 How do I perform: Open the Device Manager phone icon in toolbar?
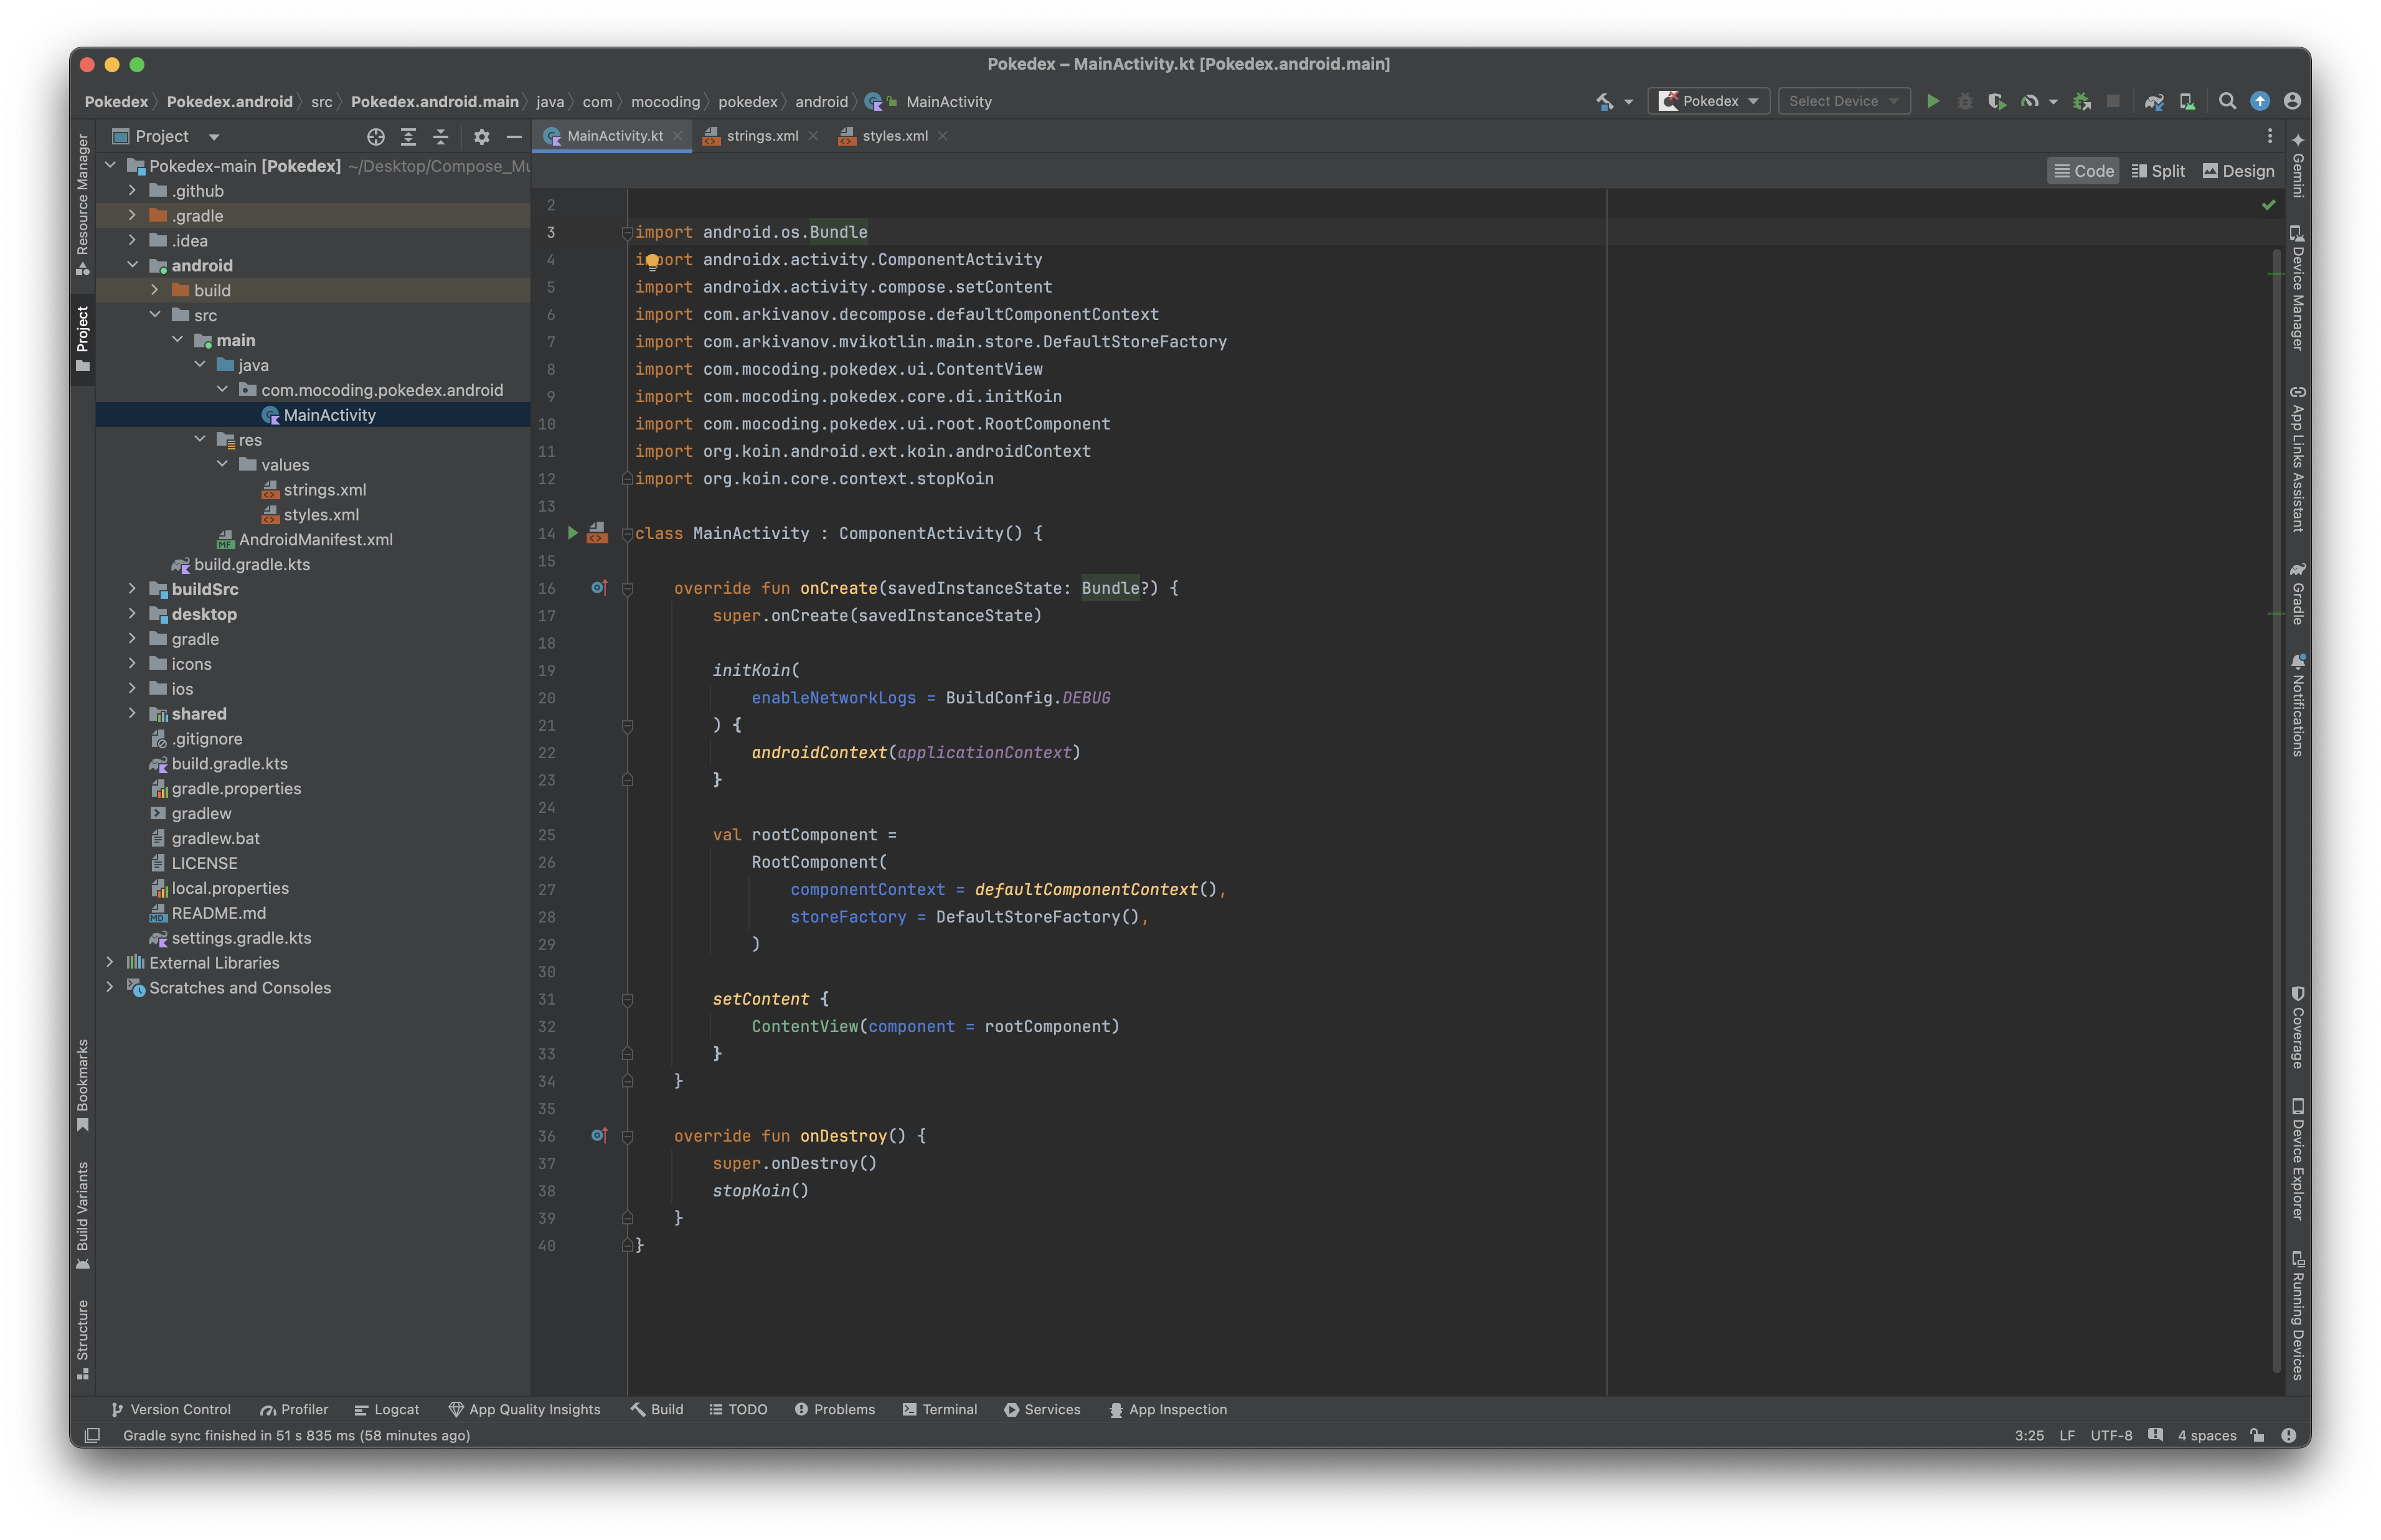pos(2187,101)
